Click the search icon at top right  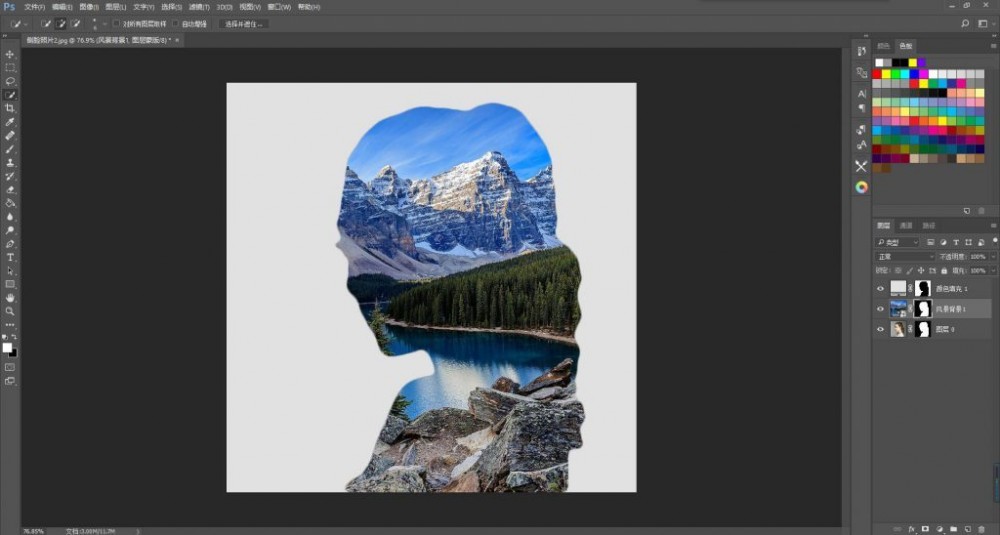pyautogui.click(x=965, y=23)
